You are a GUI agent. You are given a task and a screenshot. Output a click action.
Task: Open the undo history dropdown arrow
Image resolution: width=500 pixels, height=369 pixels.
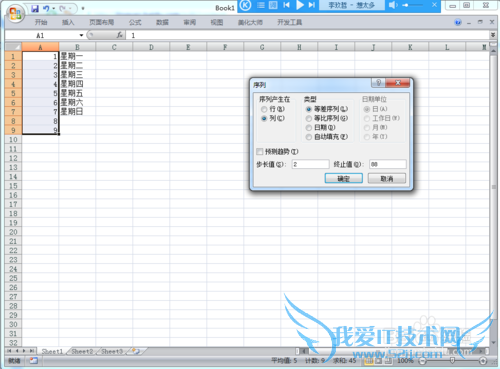pyautogui.click(x=53, y=9)
